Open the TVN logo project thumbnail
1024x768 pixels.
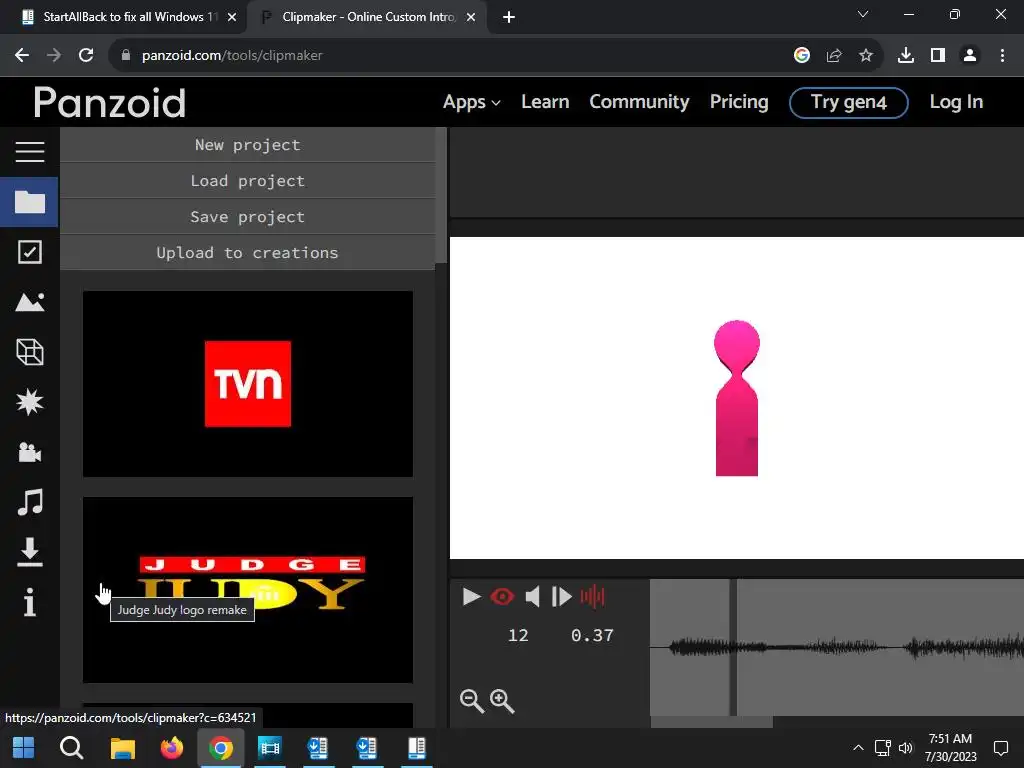[248, 384]
